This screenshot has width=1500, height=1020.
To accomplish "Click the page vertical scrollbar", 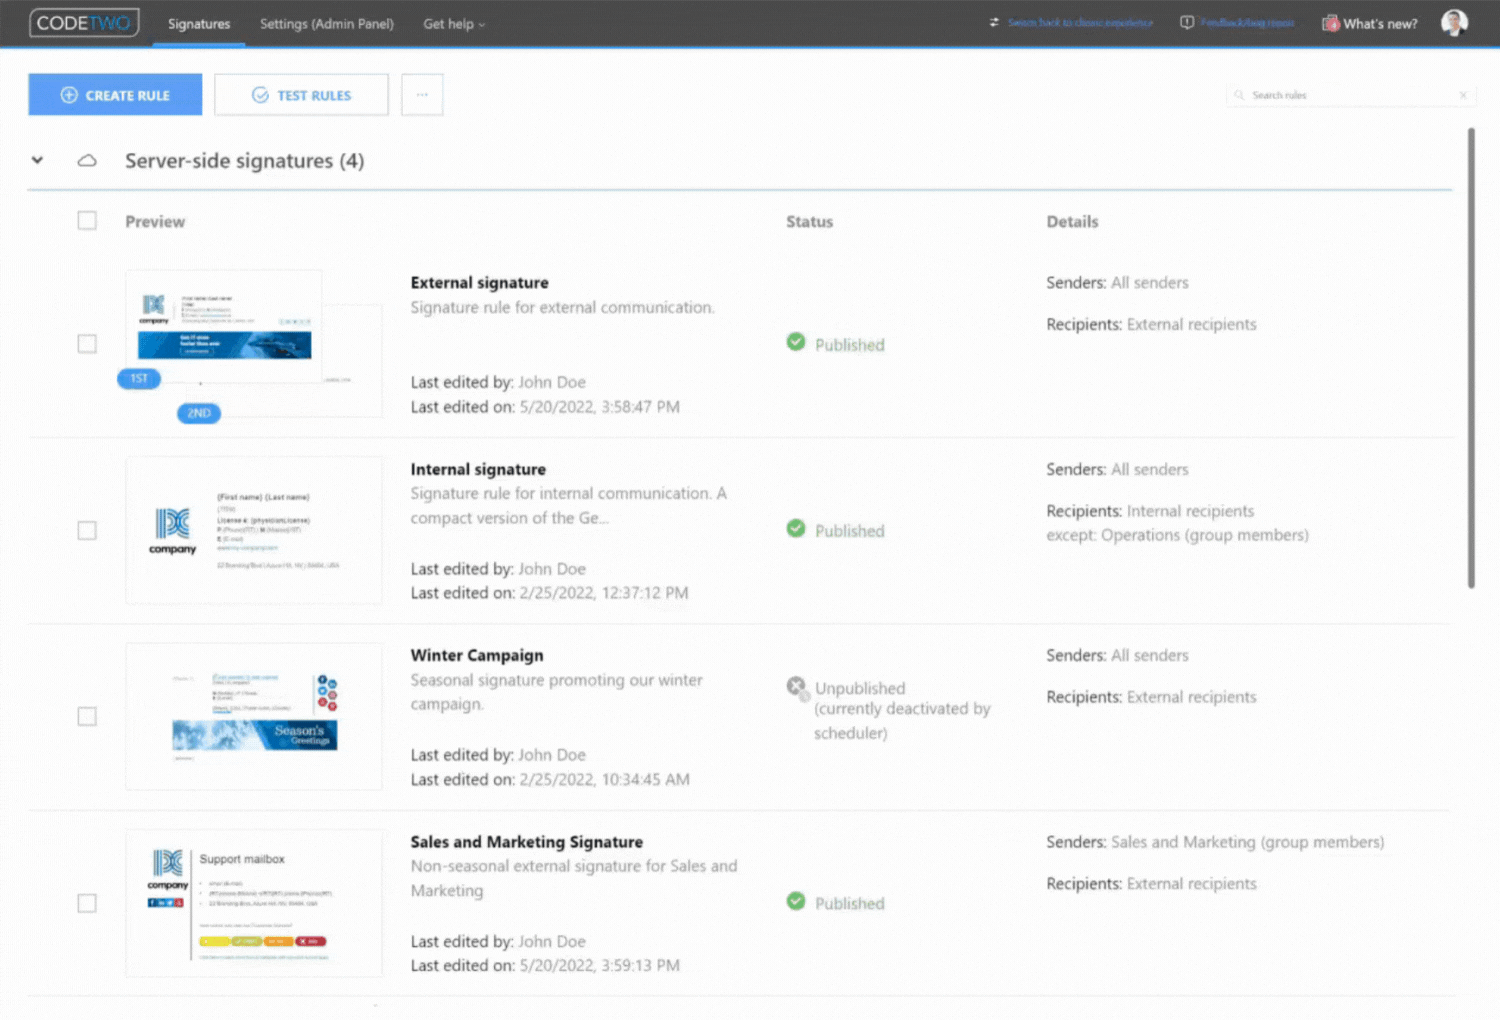I will click(1471, 358).
